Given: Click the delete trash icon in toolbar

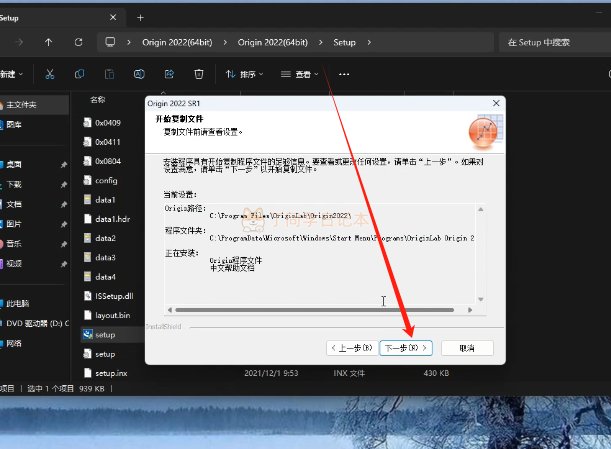Looking at the screenshot, I should [199, 74].
